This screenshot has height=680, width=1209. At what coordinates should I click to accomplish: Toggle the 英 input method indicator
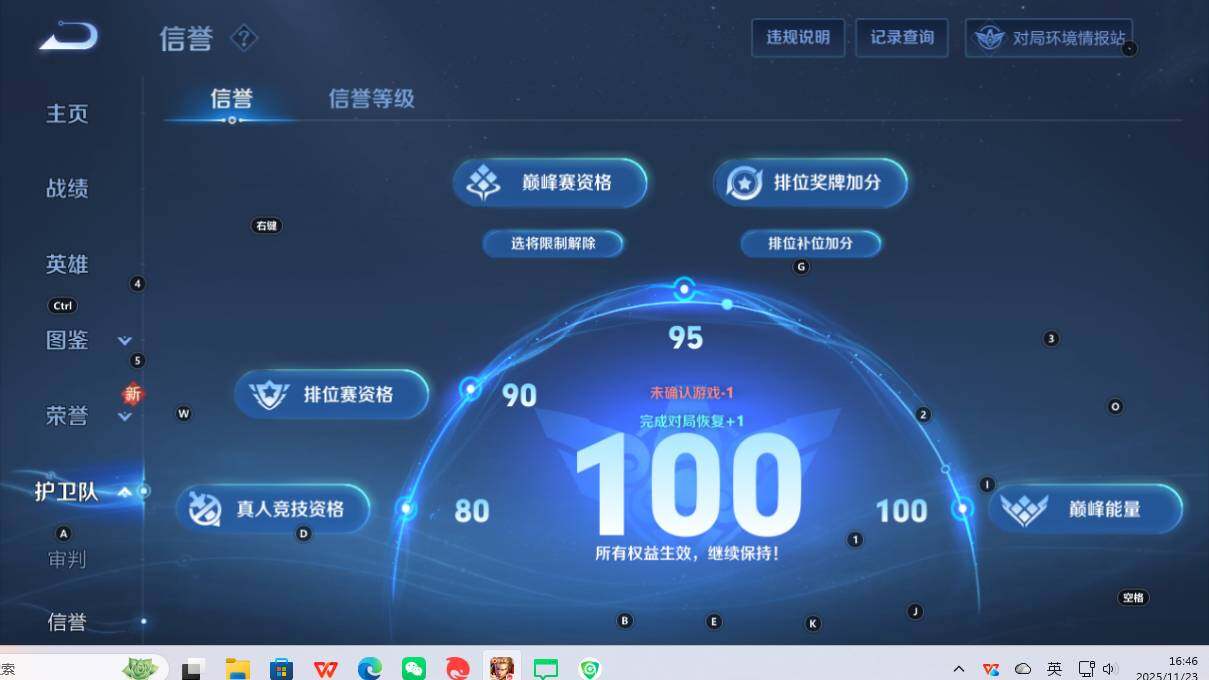coord(1054,669)
